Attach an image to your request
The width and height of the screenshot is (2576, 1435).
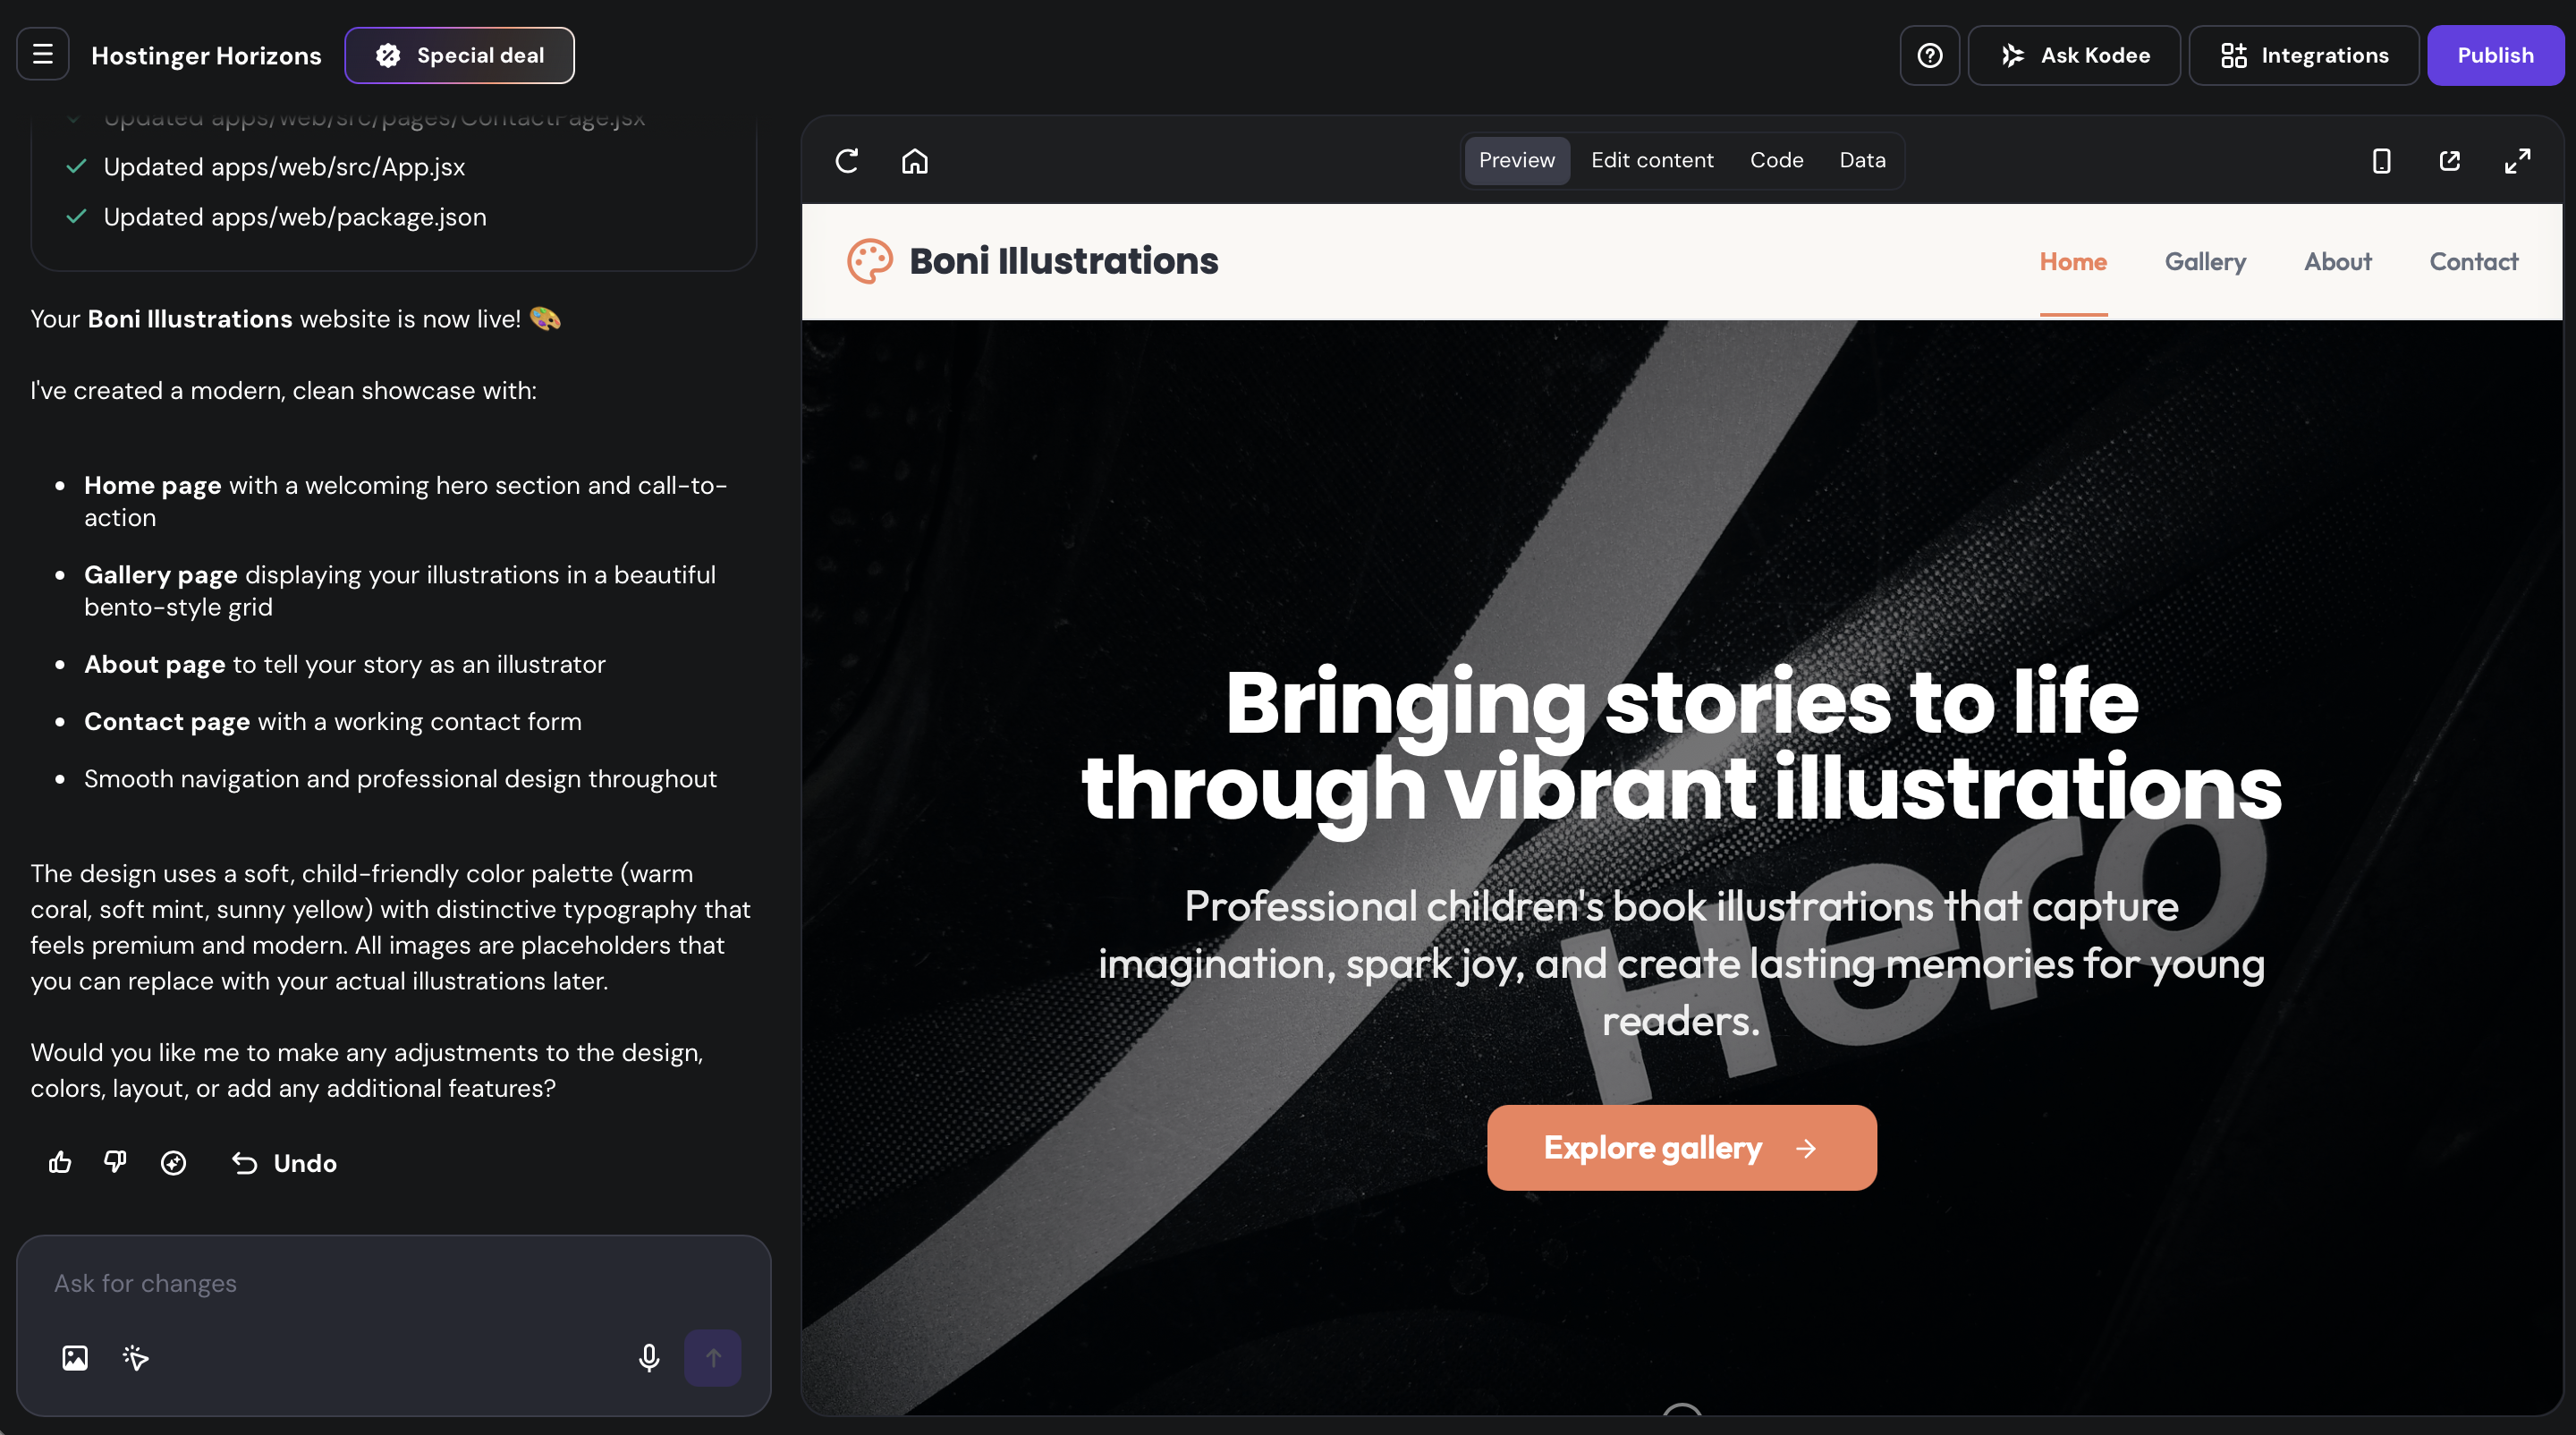pyautogui.click(x=75, y=1358)
